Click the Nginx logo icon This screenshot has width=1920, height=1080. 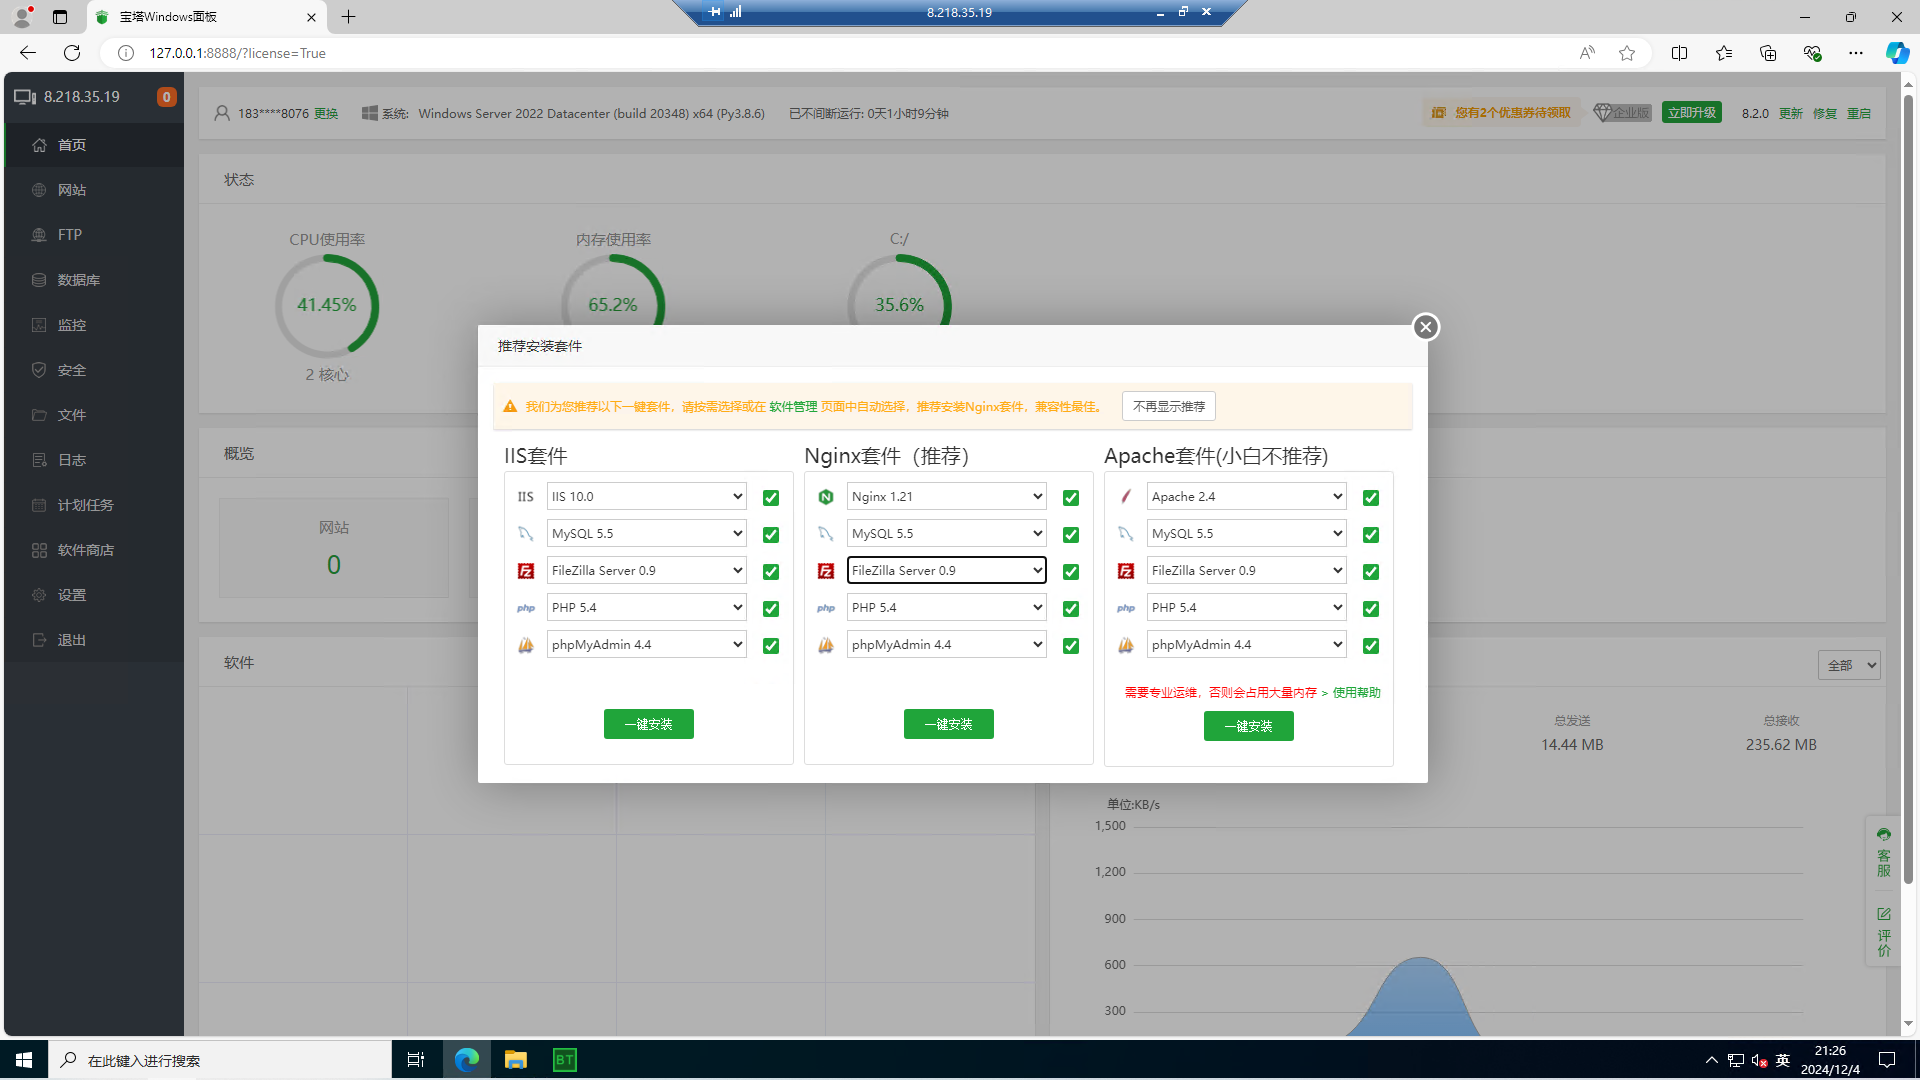826,497
